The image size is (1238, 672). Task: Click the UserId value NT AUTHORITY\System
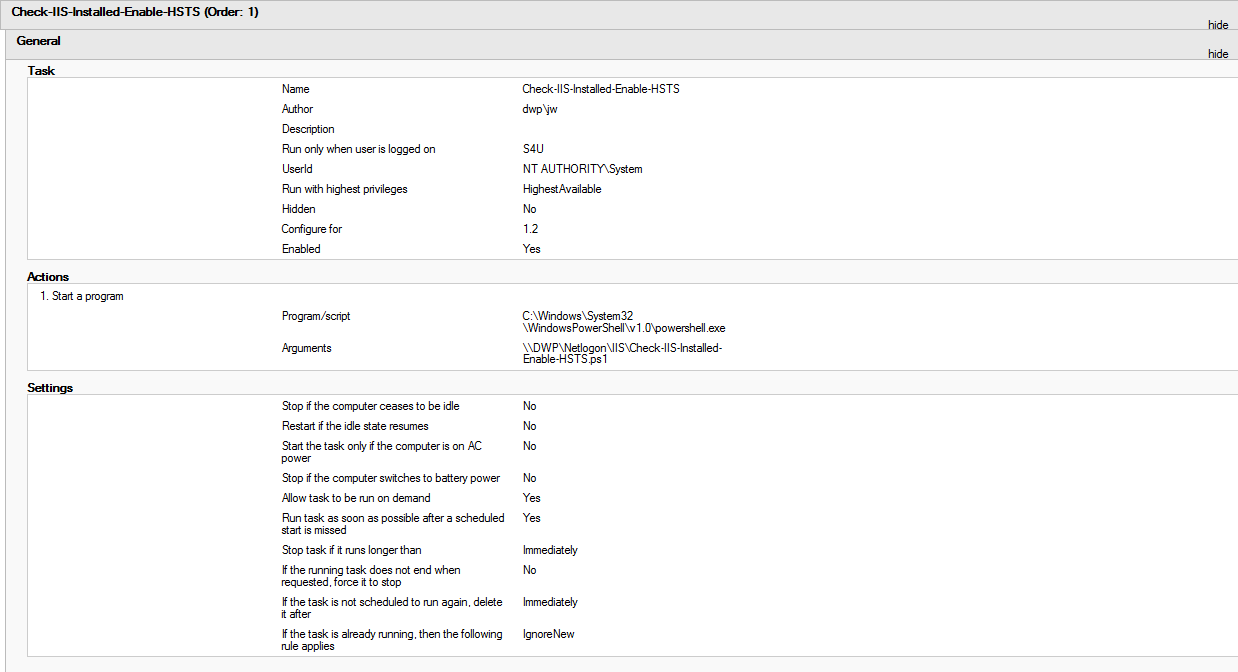coord(582,169)
